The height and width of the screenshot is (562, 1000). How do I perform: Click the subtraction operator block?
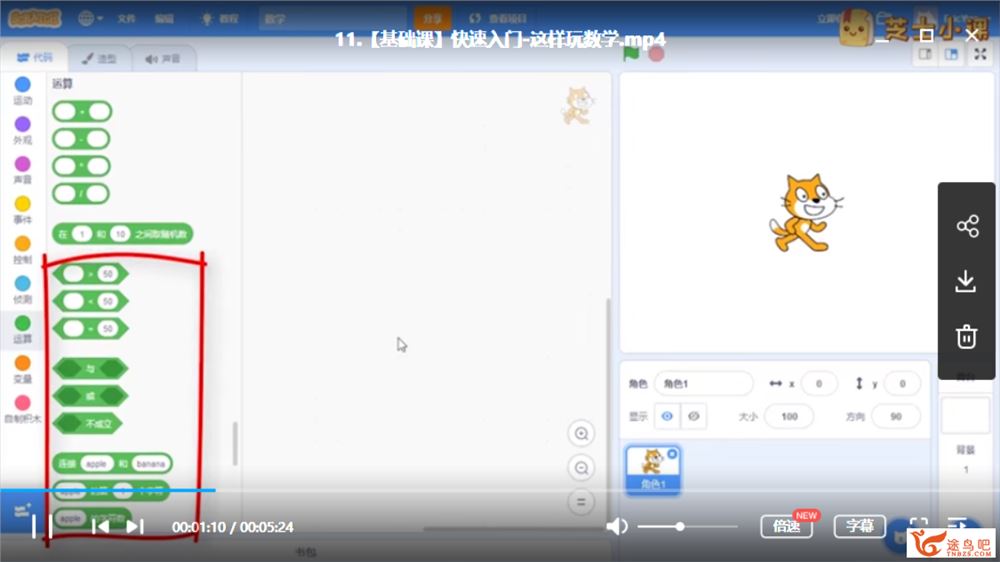(82, 139)
